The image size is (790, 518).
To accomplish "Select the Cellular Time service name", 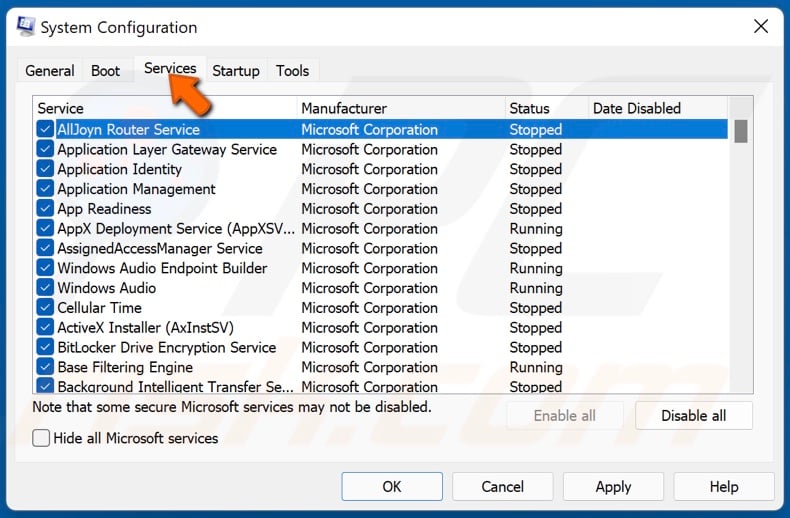I will [99, 307].
